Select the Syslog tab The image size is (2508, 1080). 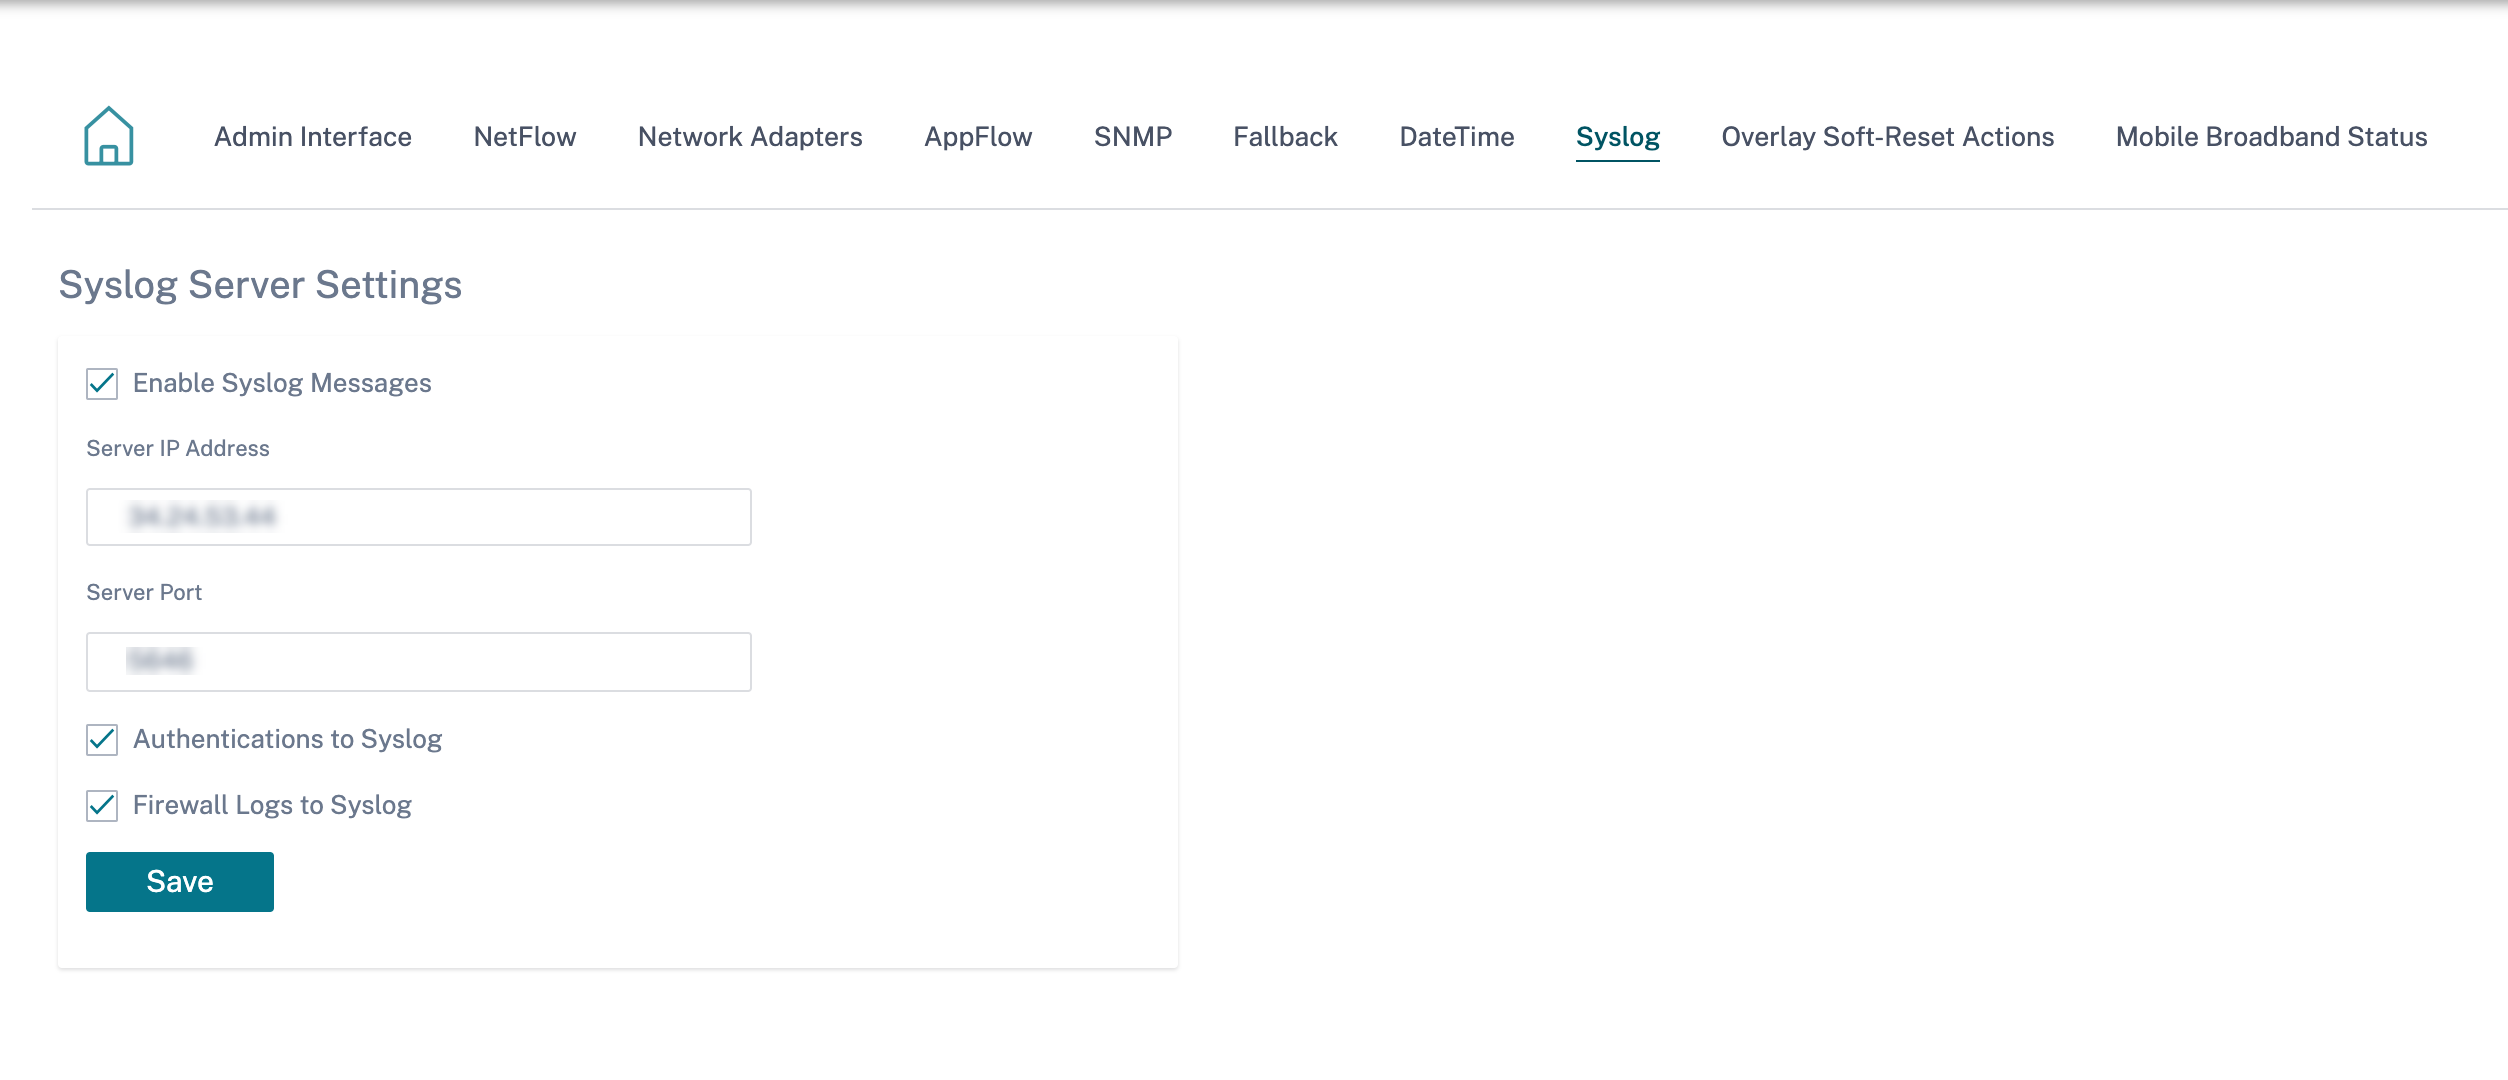point(1618,138)
